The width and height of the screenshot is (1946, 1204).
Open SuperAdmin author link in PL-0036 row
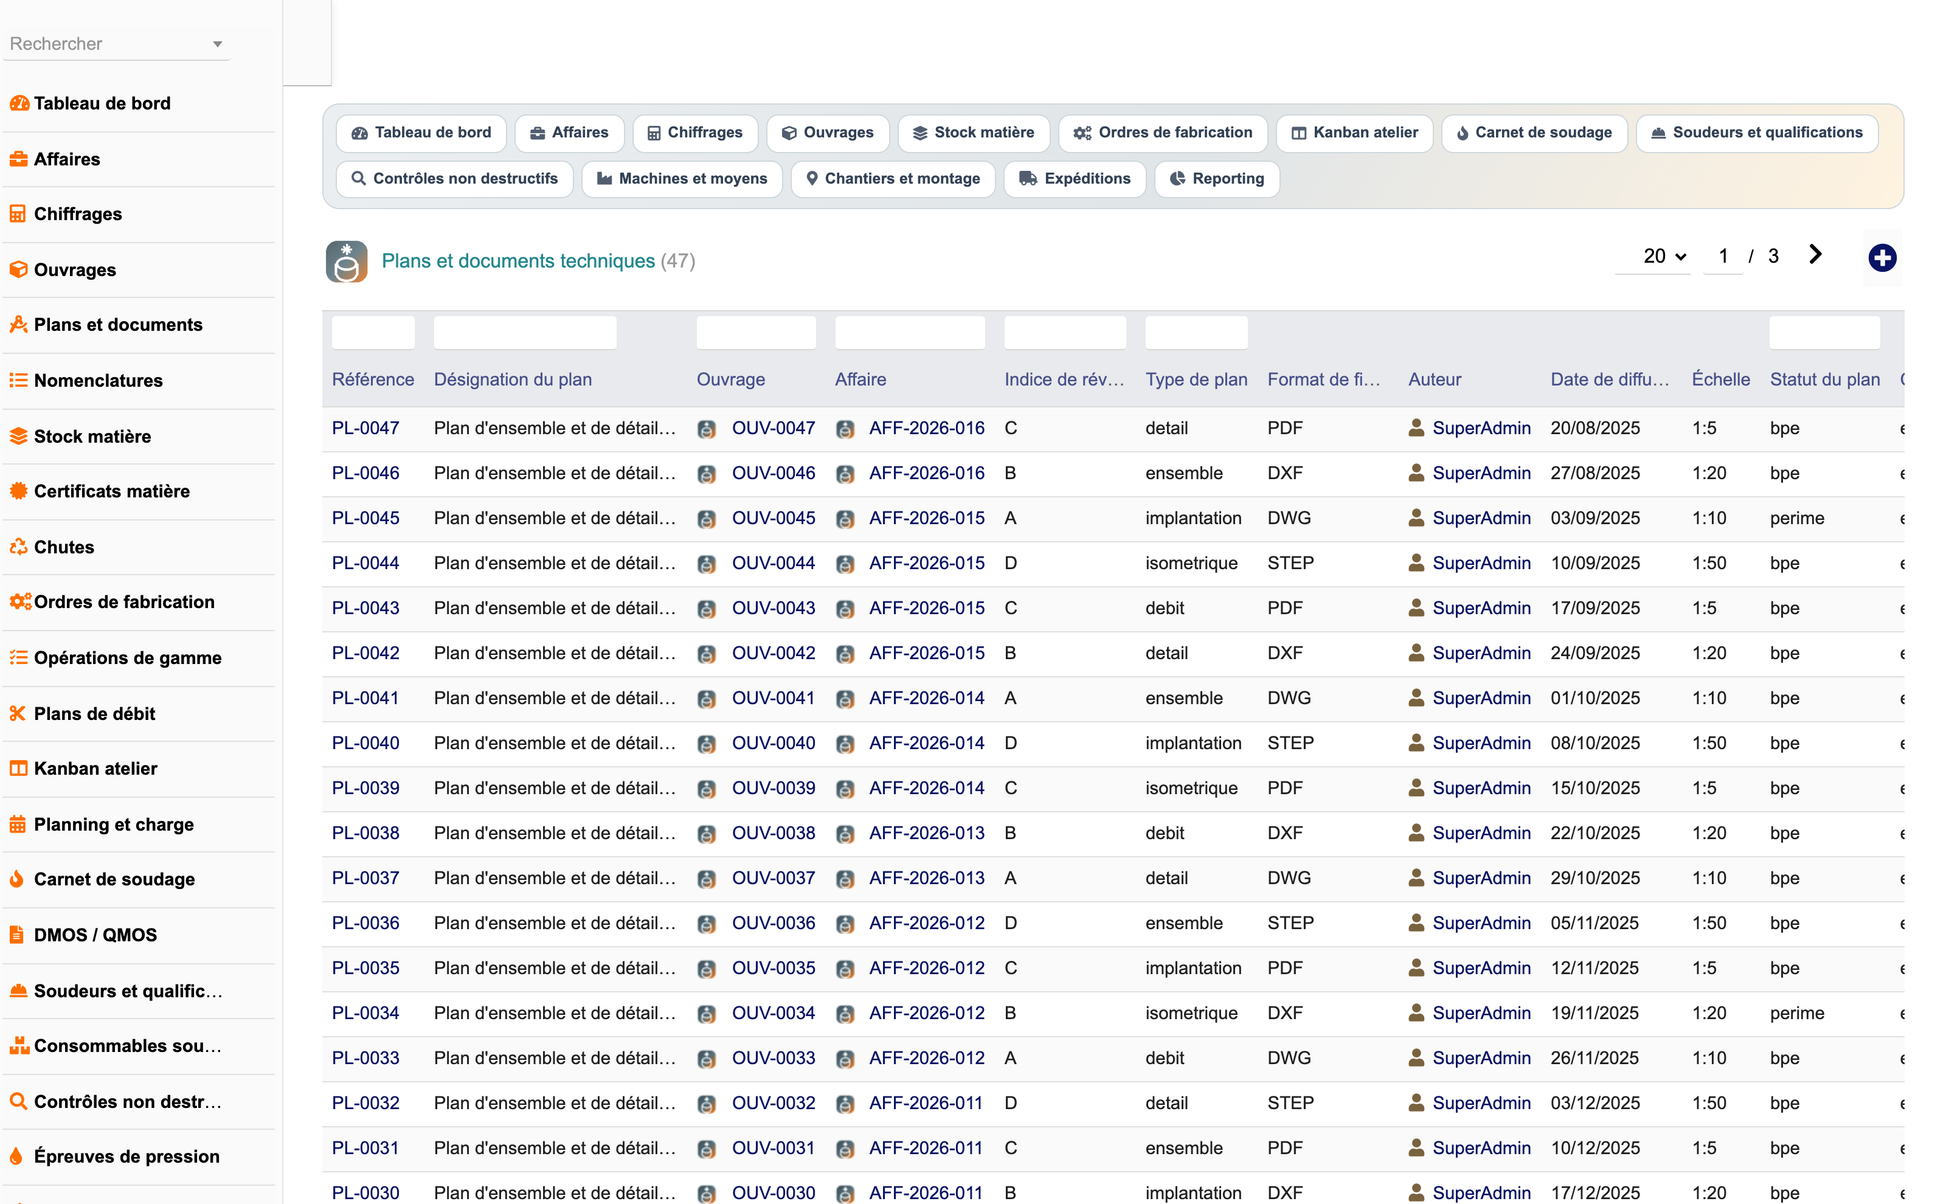coord(1481,923)
